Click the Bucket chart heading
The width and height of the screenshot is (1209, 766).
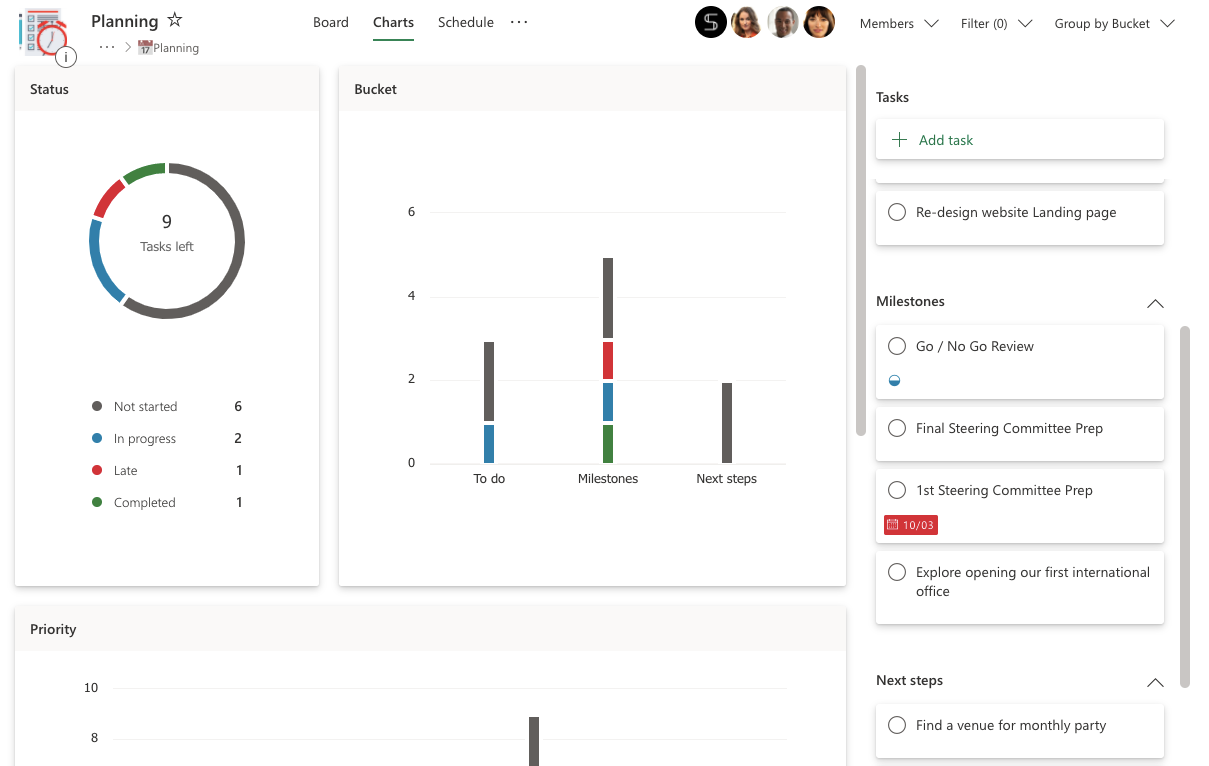376,89
